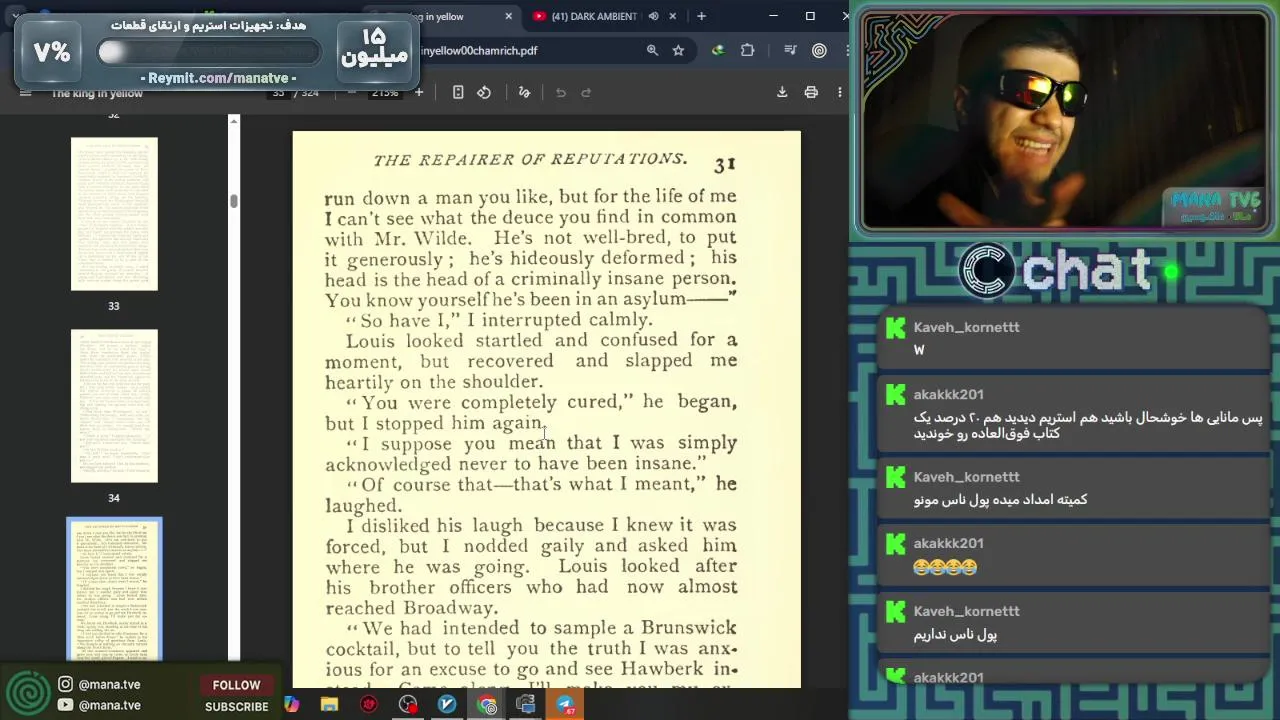Viewport: 1280px width, 720px height.
Task: Click the address bar showing chamrich.pdf
Action: point(530,50)
